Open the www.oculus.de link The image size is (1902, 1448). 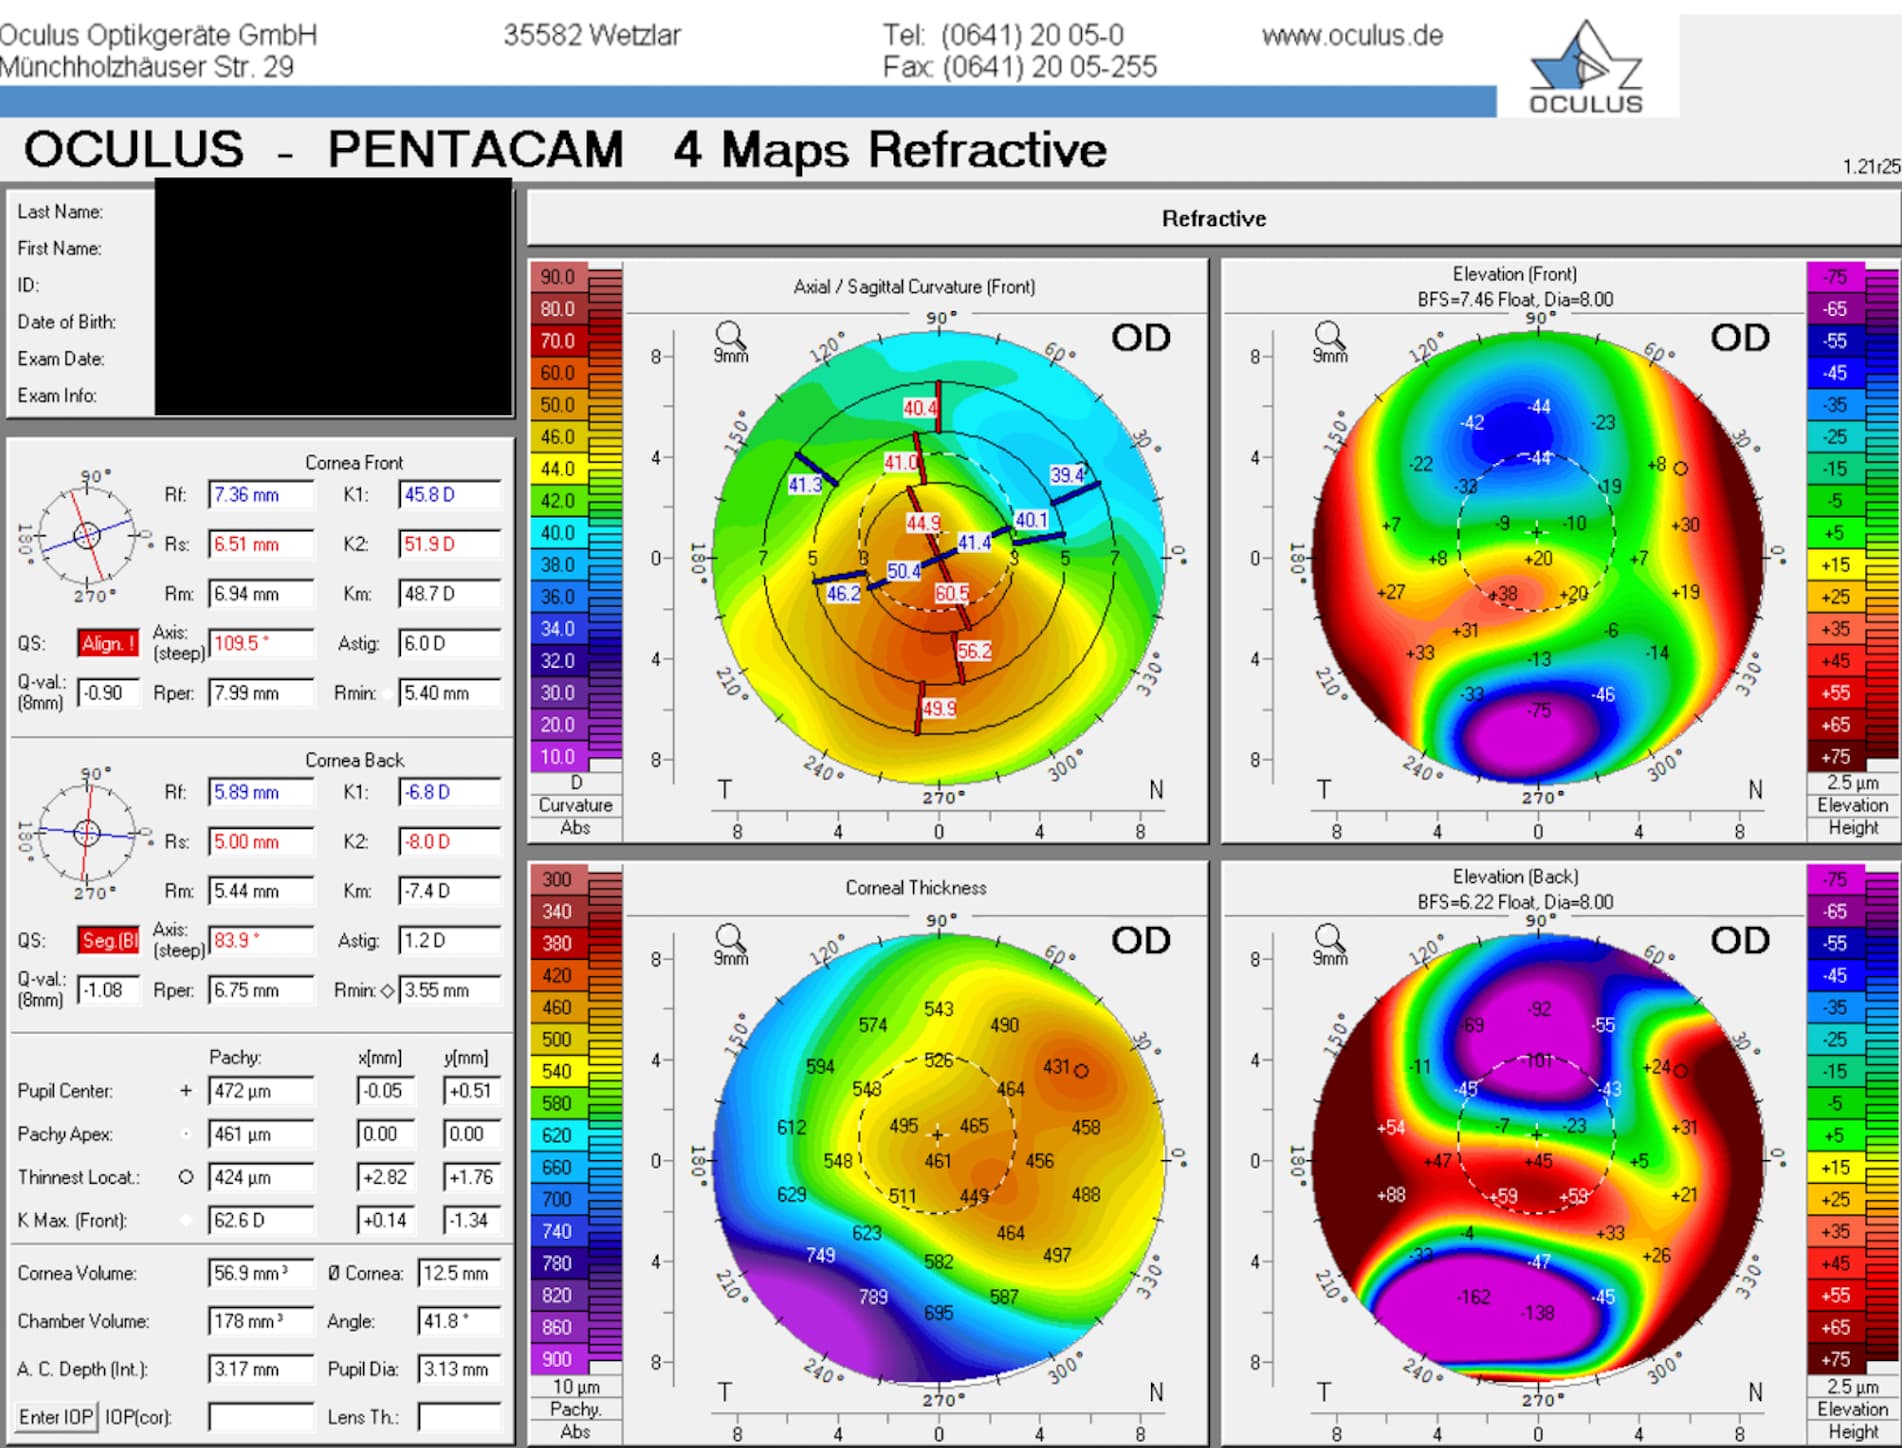point(1352,36)
